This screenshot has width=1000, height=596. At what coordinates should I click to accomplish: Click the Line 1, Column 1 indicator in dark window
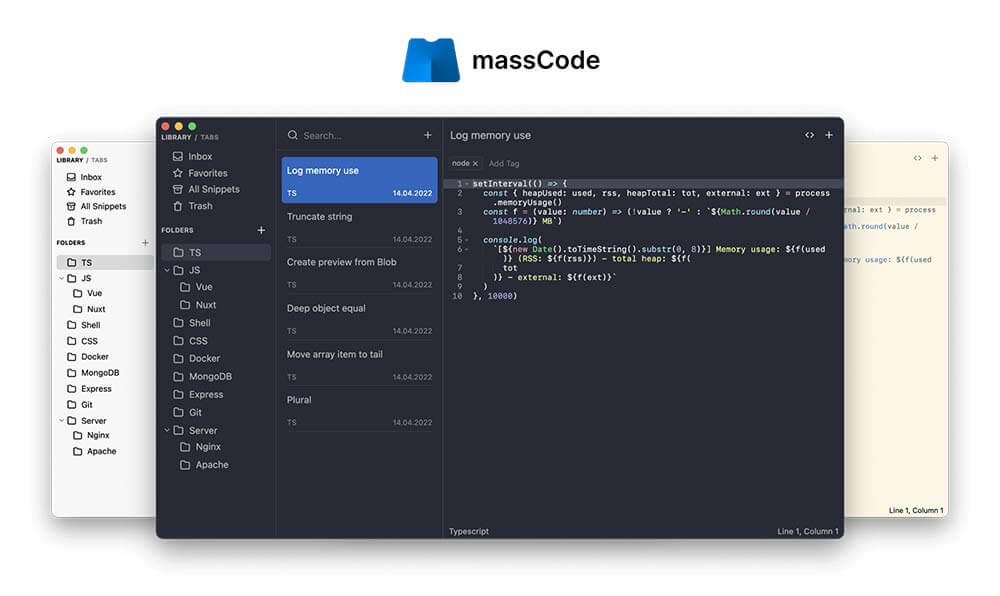click(807, 531)
